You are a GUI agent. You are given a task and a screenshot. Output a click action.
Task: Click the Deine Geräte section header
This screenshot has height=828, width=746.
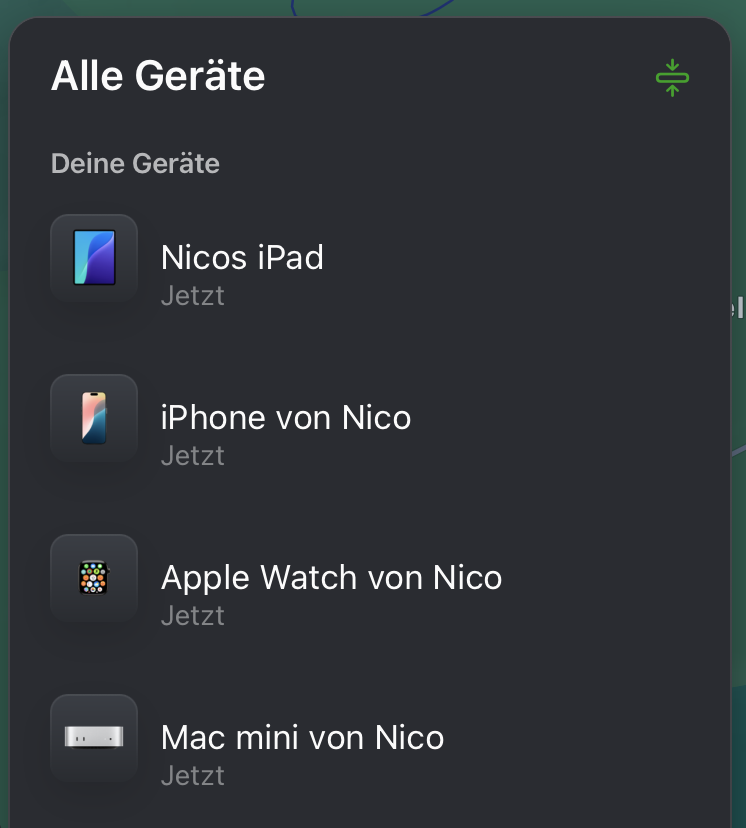[x=135, y=163]
